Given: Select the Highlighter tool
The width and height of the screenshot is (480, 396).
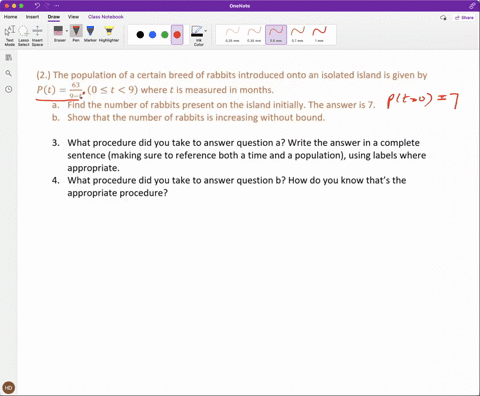Looking at the screenshot, I should coord(109,34).
